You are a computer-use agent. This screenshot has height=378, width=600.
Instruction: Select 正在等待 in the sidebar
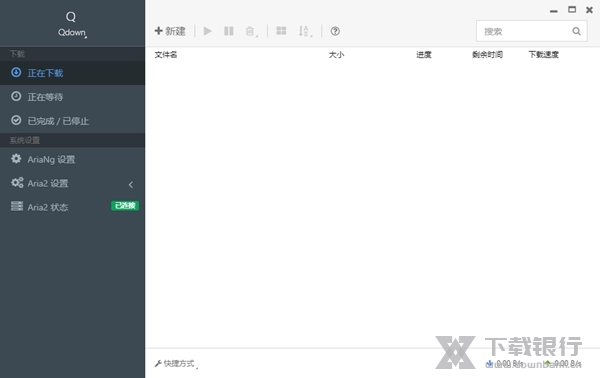click(x=72, y=97)
